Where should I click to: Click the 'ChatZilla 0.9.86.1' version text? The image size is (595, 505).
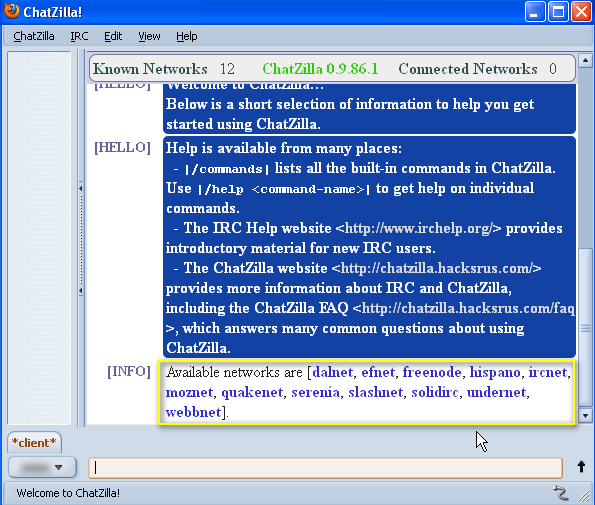[320, 69]
